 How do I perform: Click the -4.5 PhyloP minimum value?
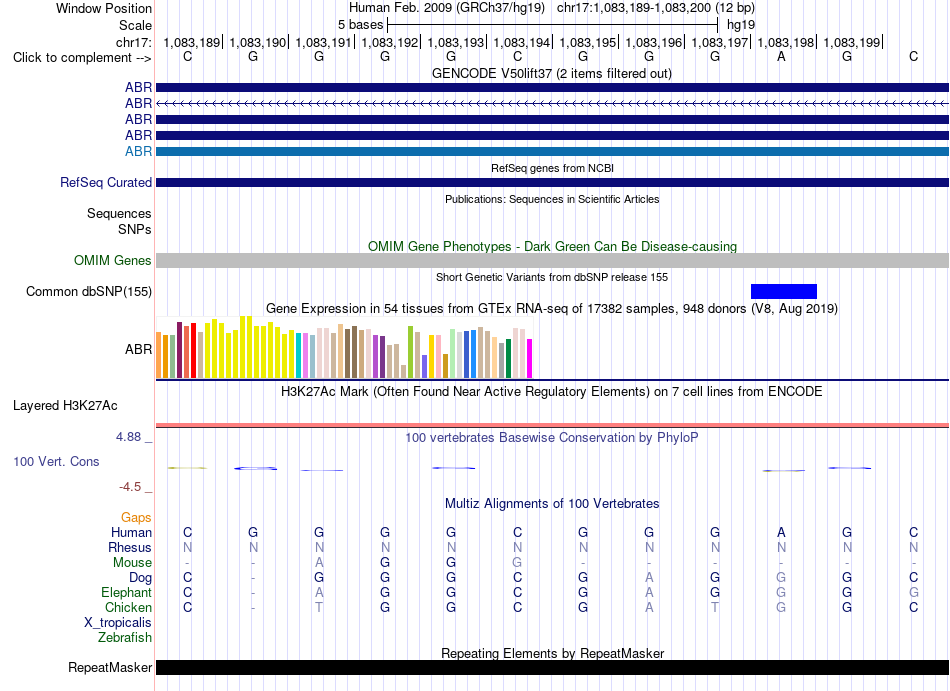(130, 487)
